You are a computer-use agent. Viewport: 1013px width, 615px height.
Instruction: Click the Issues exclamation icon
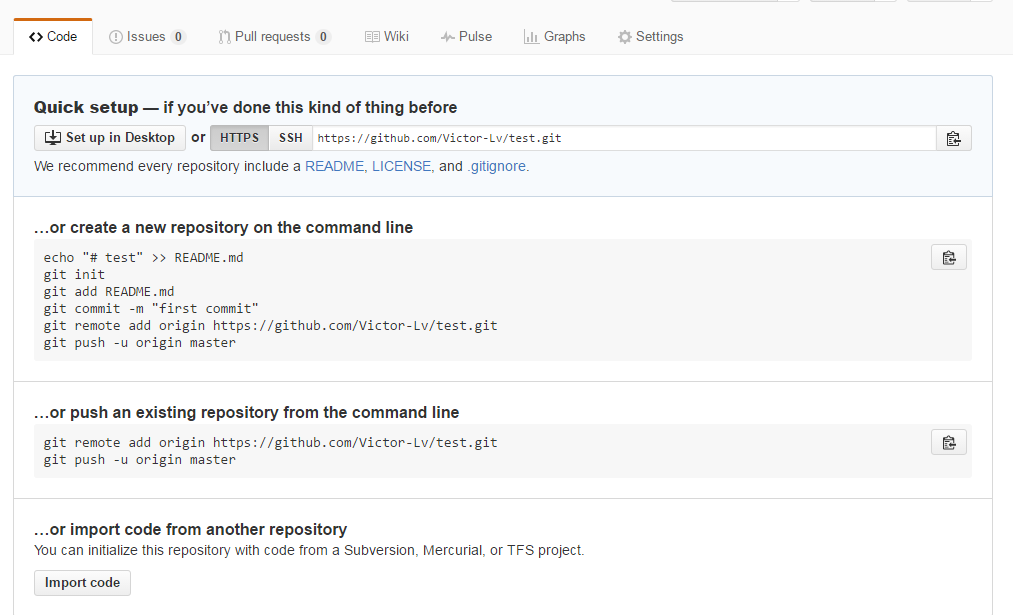116,37
